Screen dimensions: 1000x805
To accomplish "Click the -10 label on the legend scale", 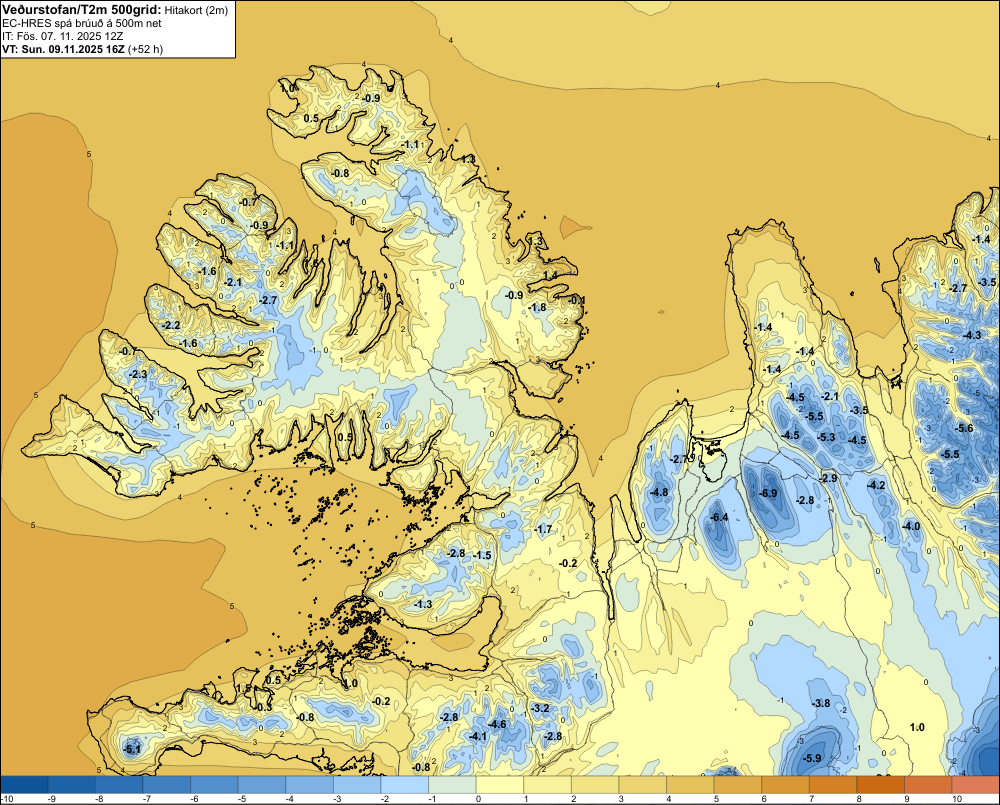I will 8,799.
